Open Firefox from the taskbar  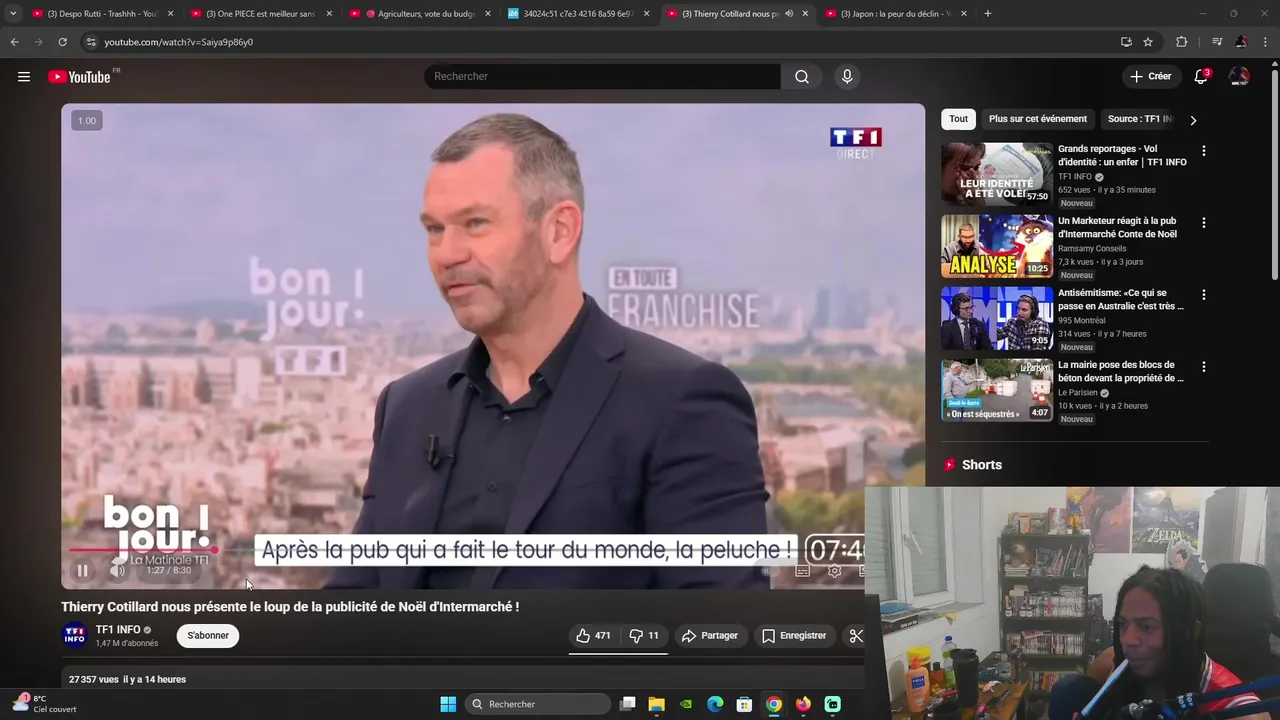click(x=803, y=704)
